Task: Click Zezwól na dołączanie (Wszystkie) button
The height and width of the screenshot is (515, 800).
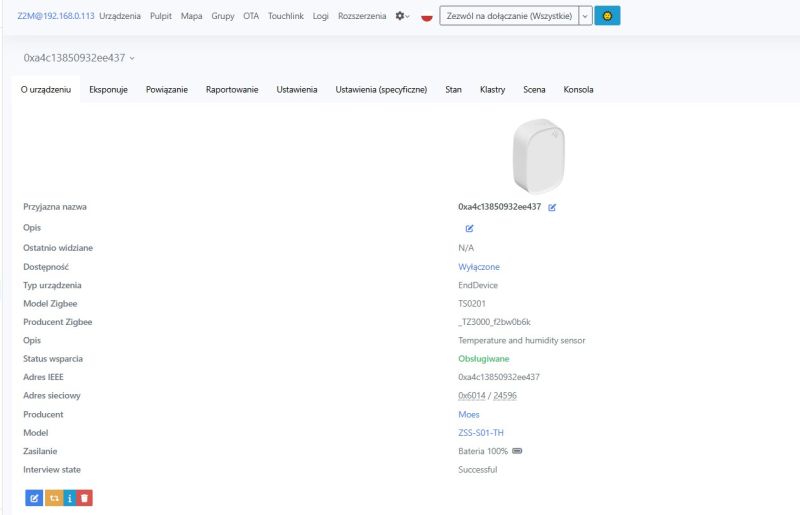Action: 509,16
